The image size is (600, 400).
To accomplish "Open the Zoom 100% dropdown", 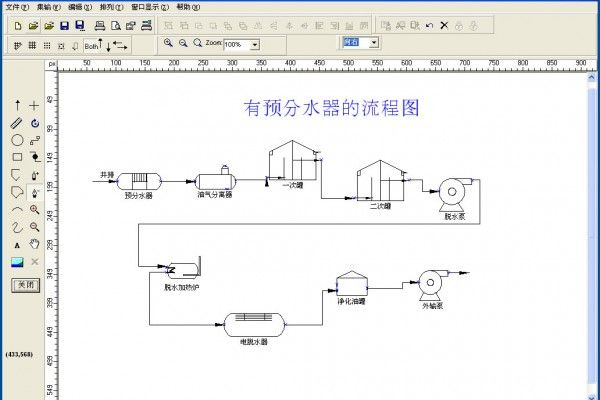I will tap(255, 45).
